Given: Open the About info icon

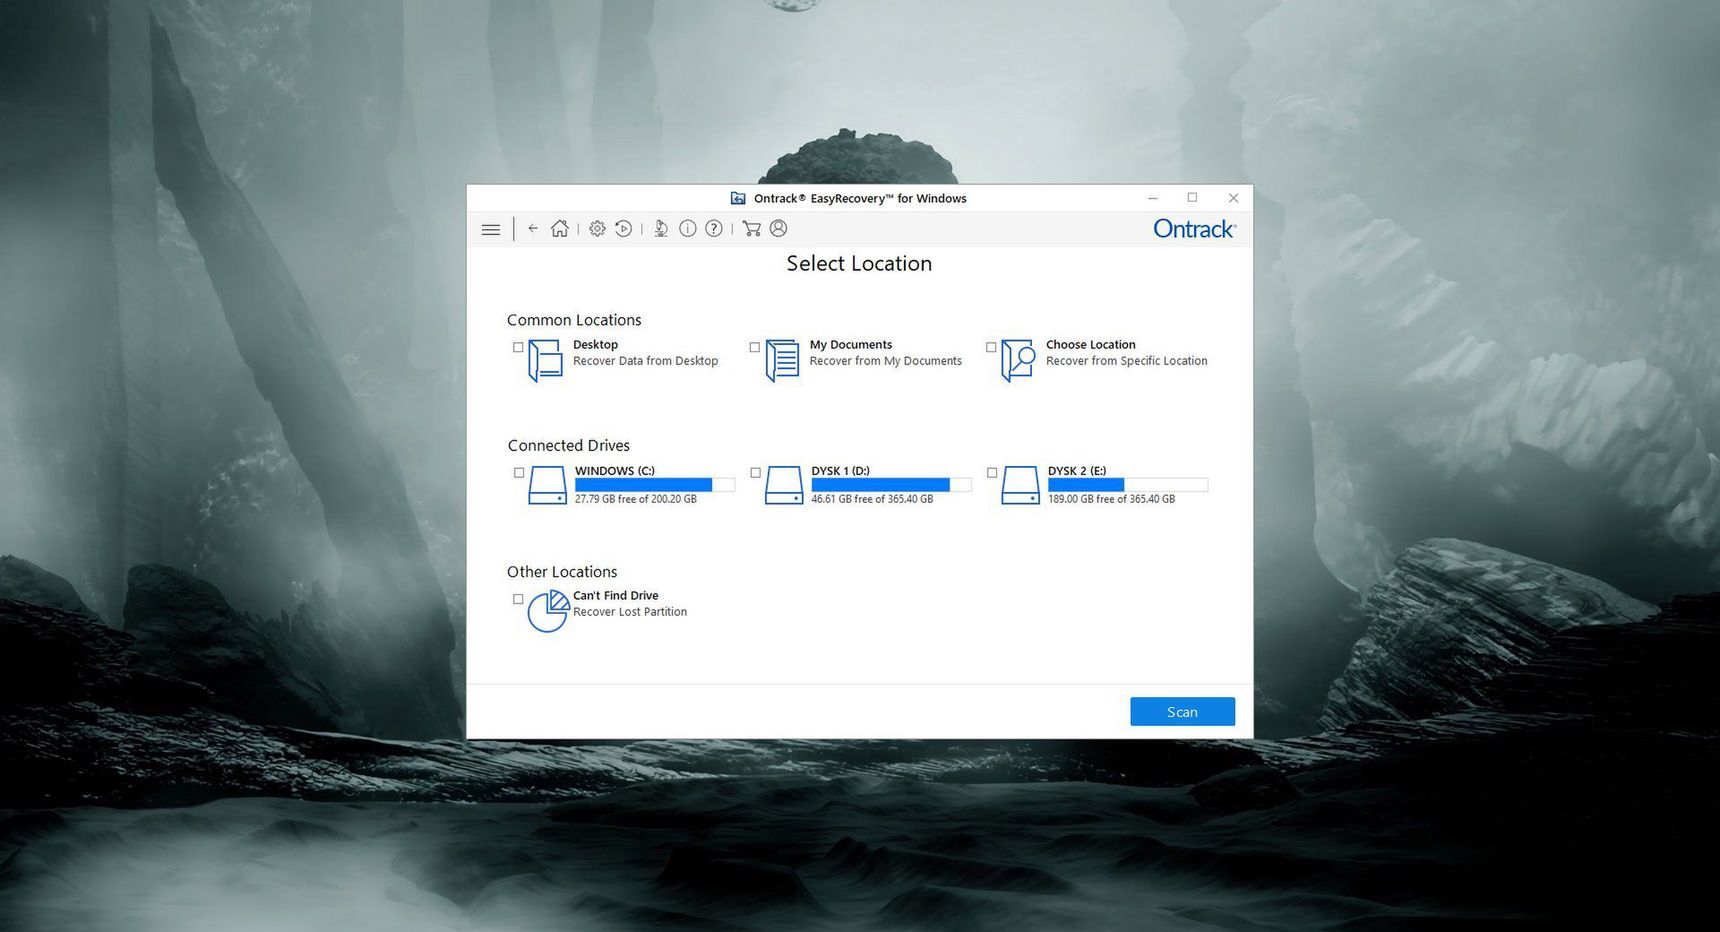Looking at the screenshot, I should (688, 229).
